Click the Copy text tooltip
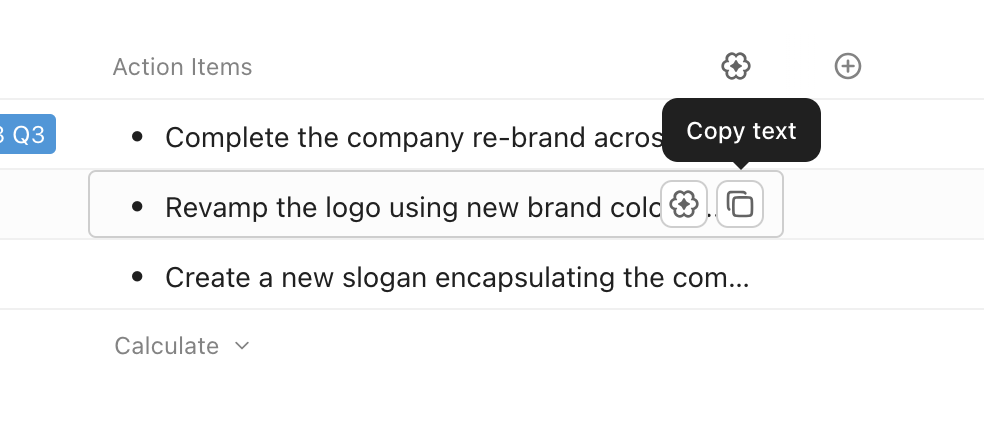 741,130
